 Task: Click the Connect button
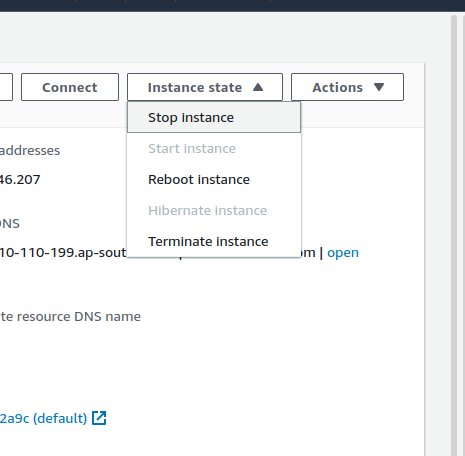point(70,87)
